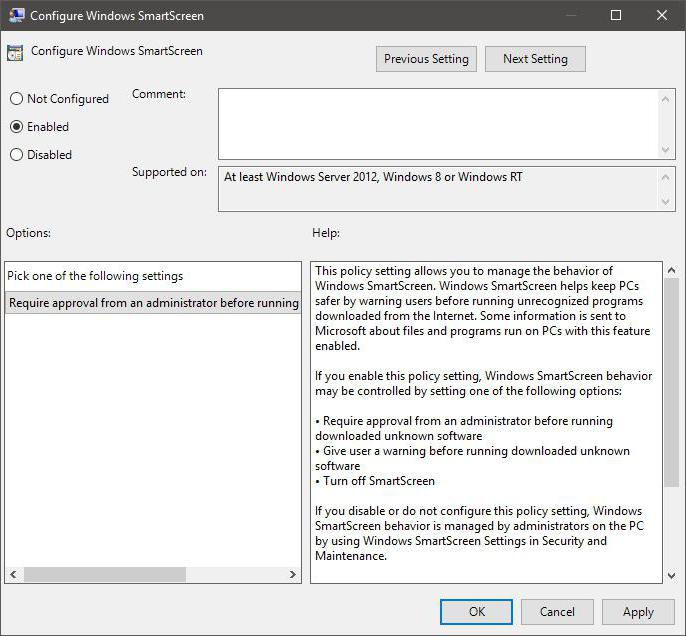Click Supported on scroll up arrow
The width and height of the screenshot is (686, 636).
[665, 177]
